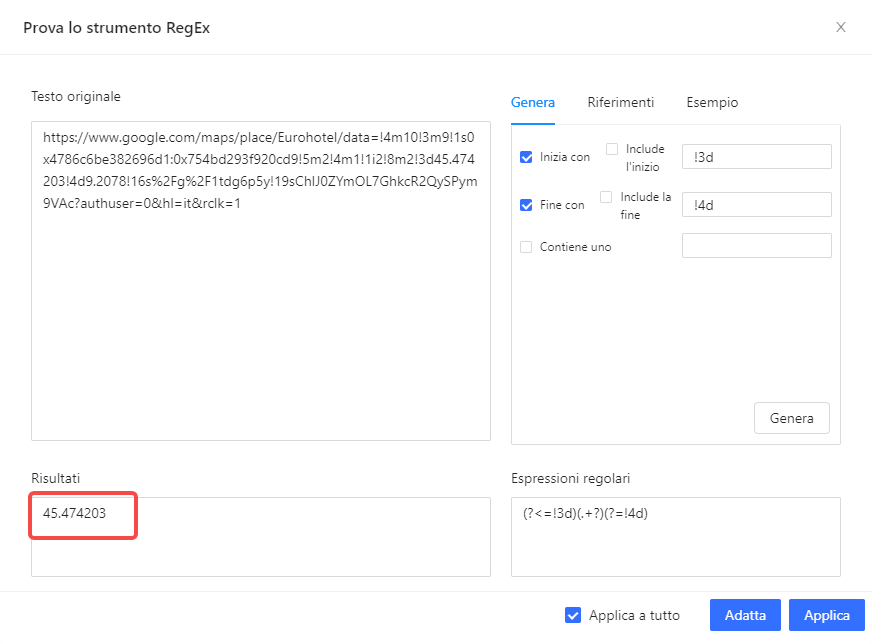Click inside the Testo originale text area
Image resolution: width=872 pixels, height=643 pixels.
pos(260,280)
